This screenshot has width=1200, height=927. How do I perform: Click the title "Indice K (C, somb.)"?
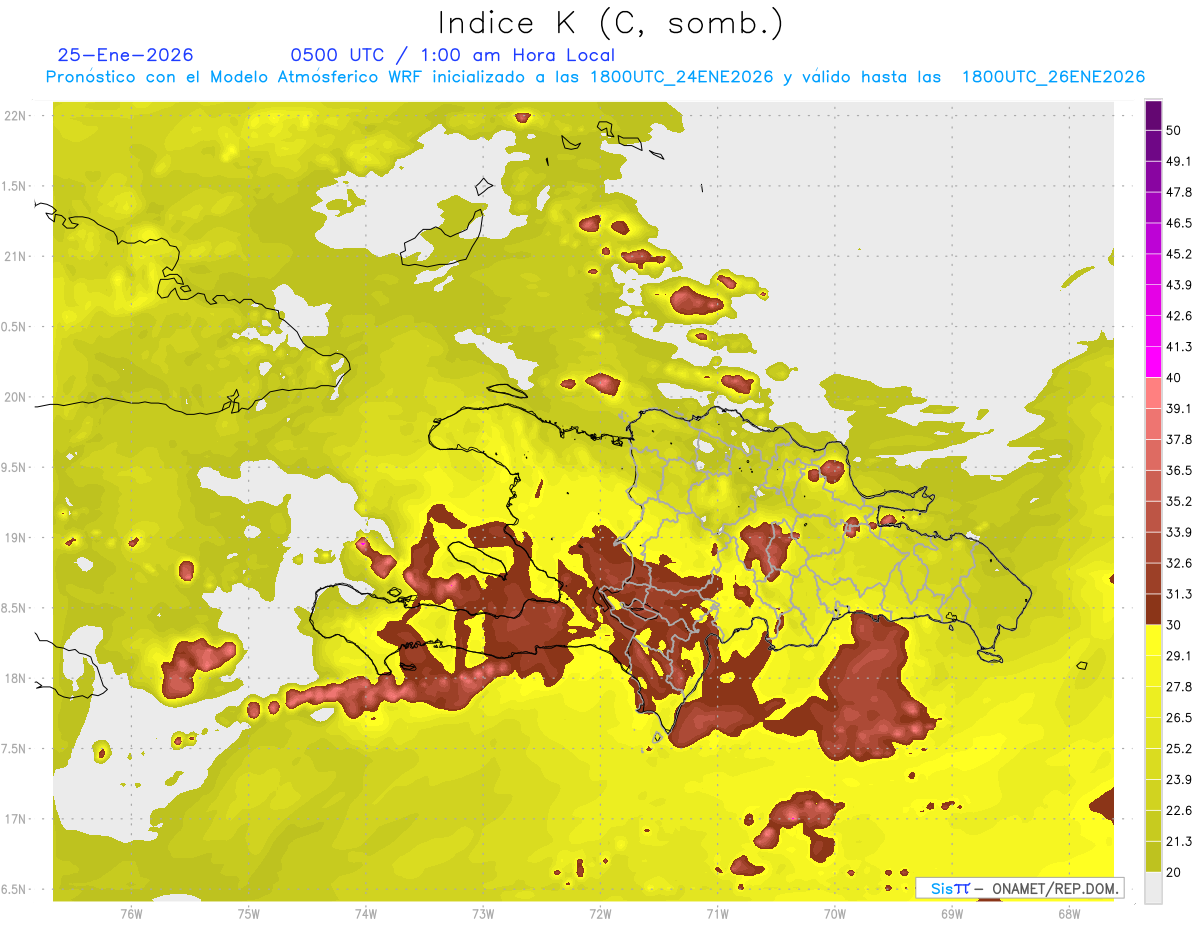tap(610, 24)
